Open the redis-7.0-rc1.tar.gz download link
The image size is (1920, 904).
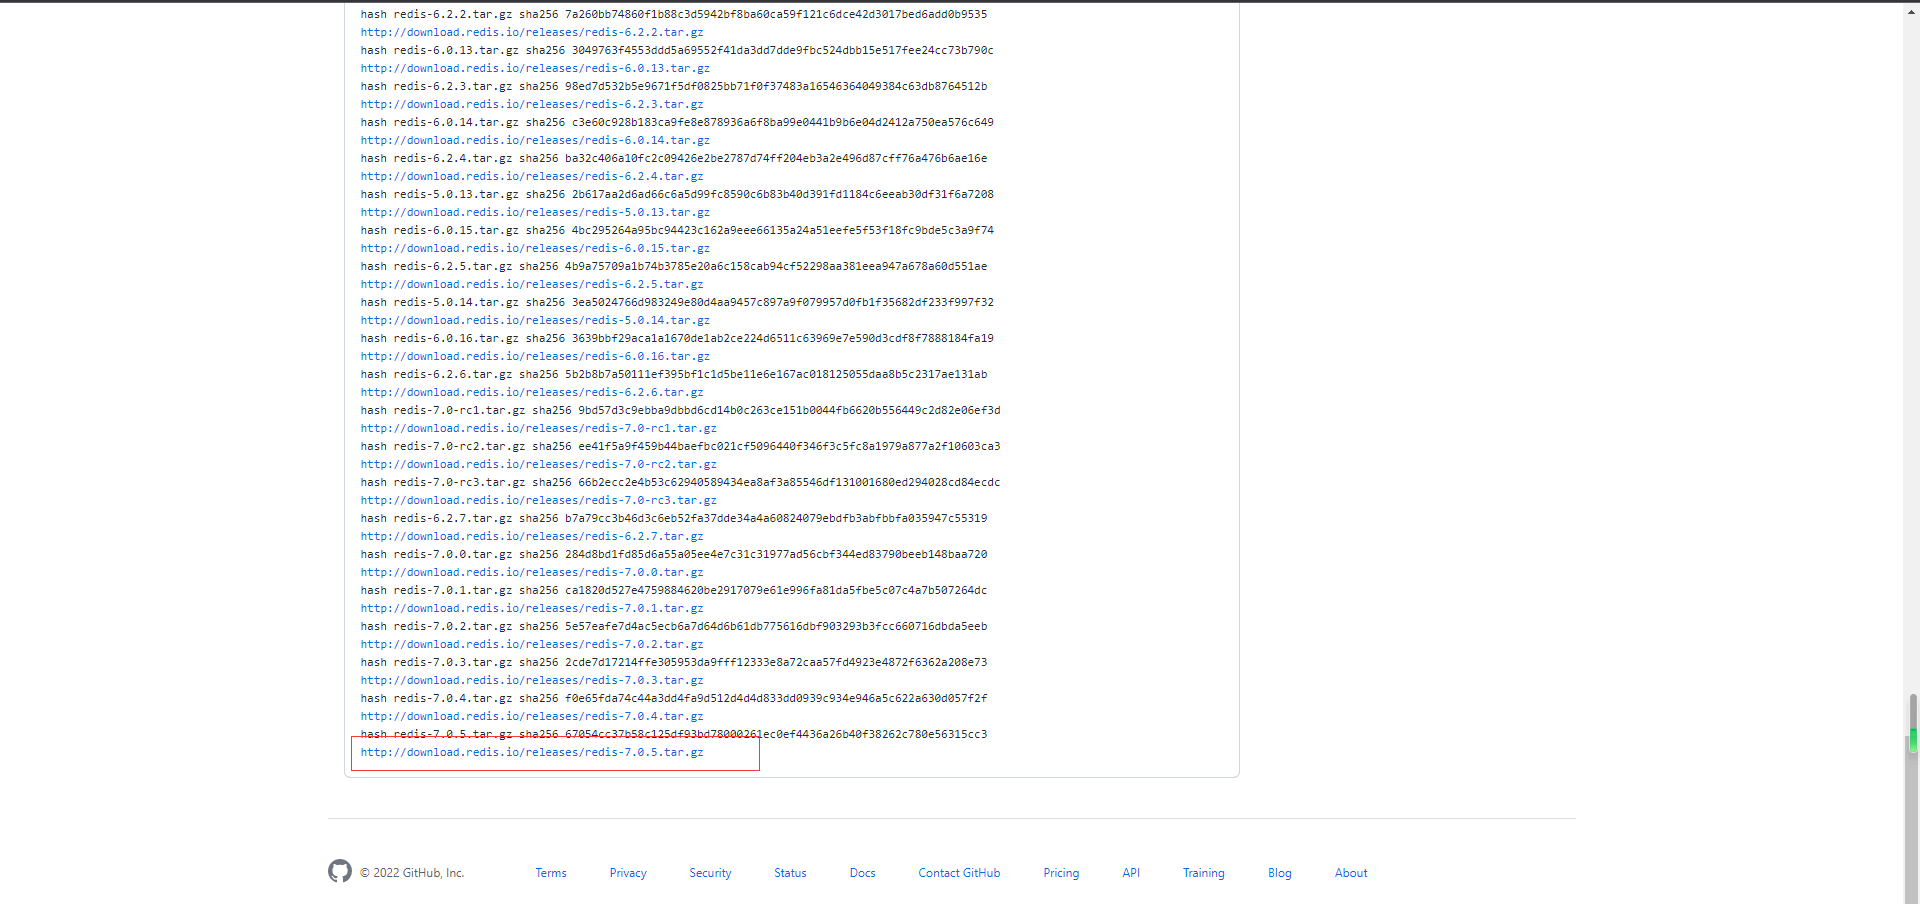pos(538,428)
